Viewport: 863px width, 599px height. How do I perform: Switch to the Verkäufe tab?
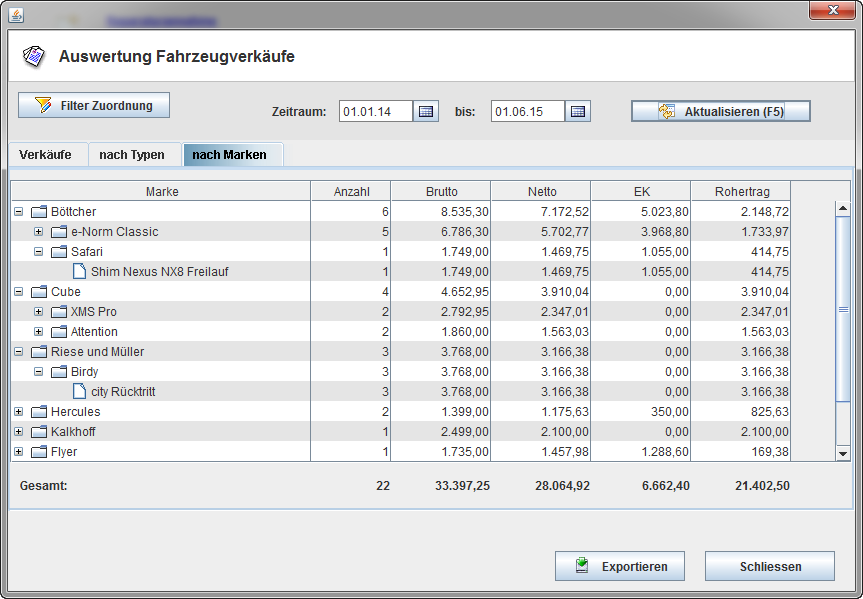point(45,155)
